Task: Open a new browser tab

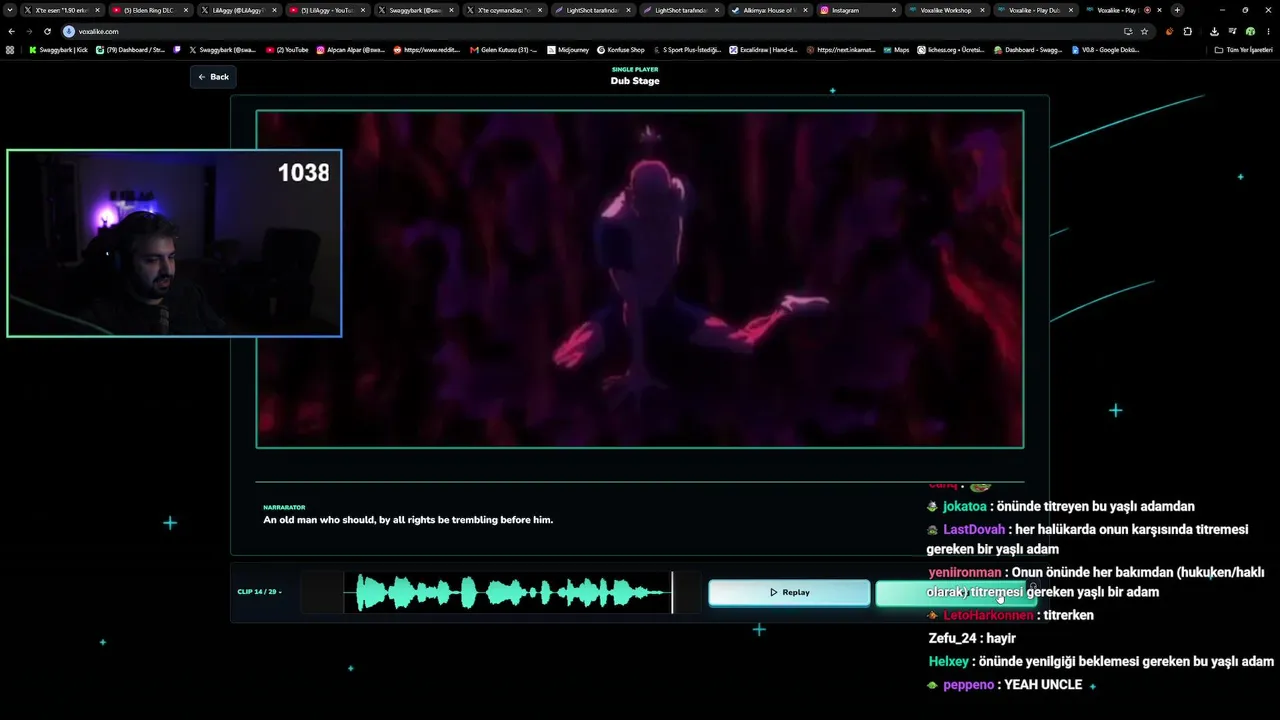Action: tap(1177, 10)
